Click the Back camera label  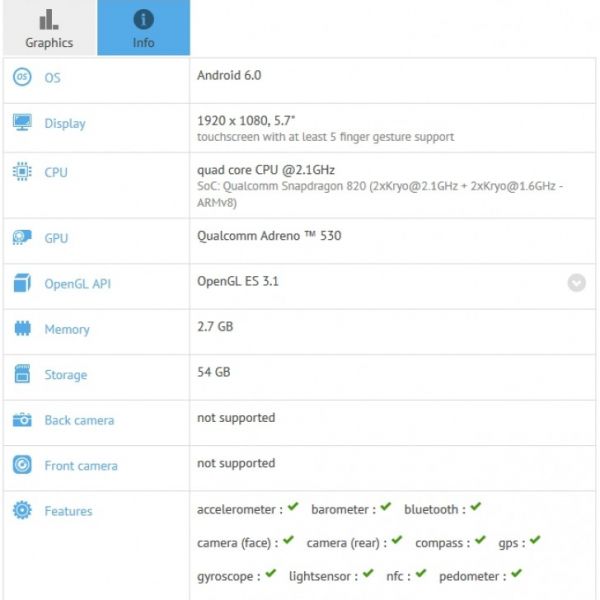click(x=79, y=420)
